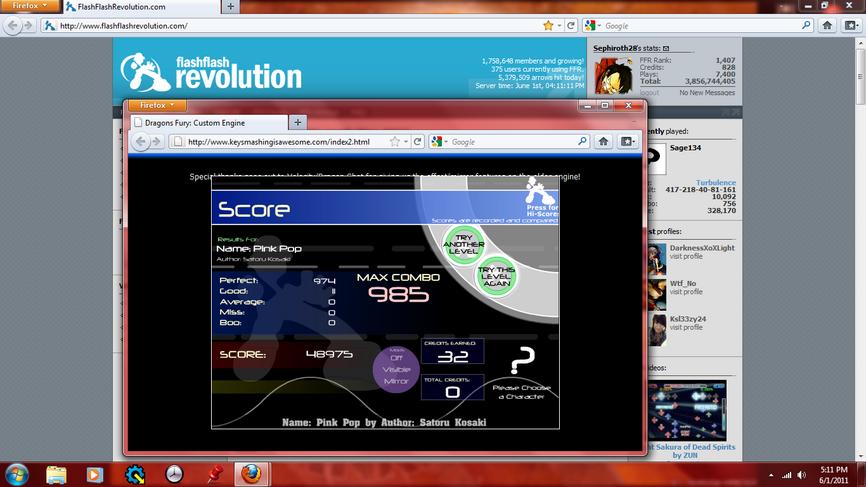Go to home page in the front Firefox window
Viewport: 866px width, 487px height.
coord(603,142)
